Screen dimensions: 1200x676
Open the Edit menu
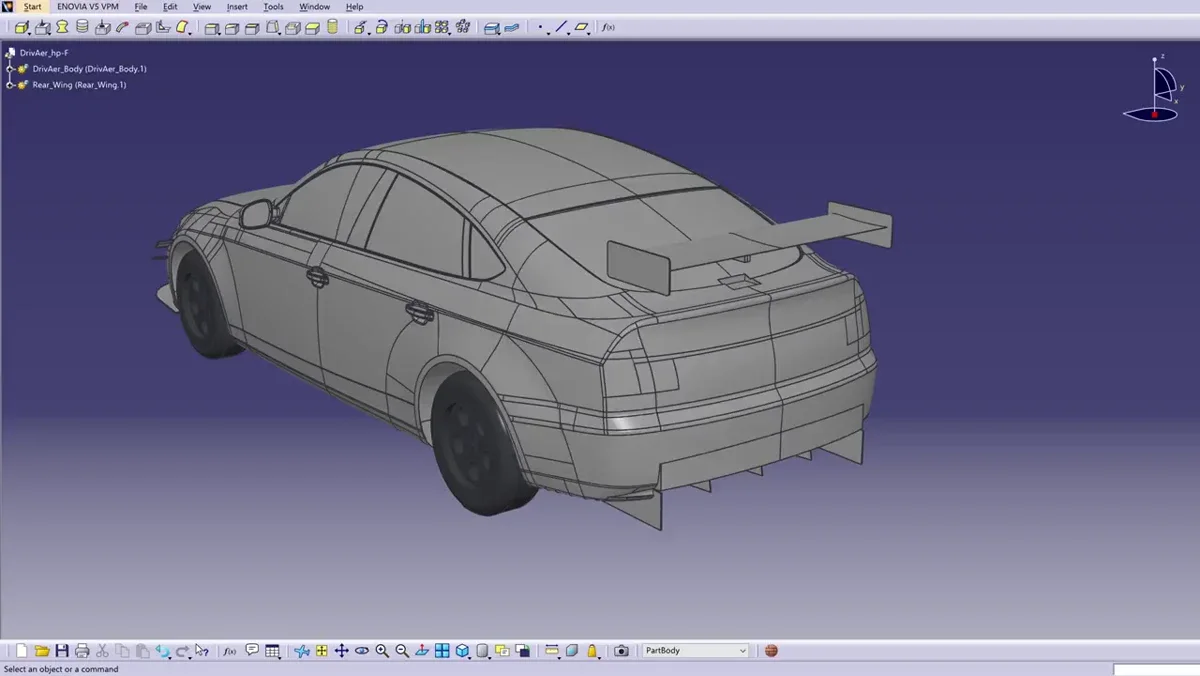click(170, 7)
